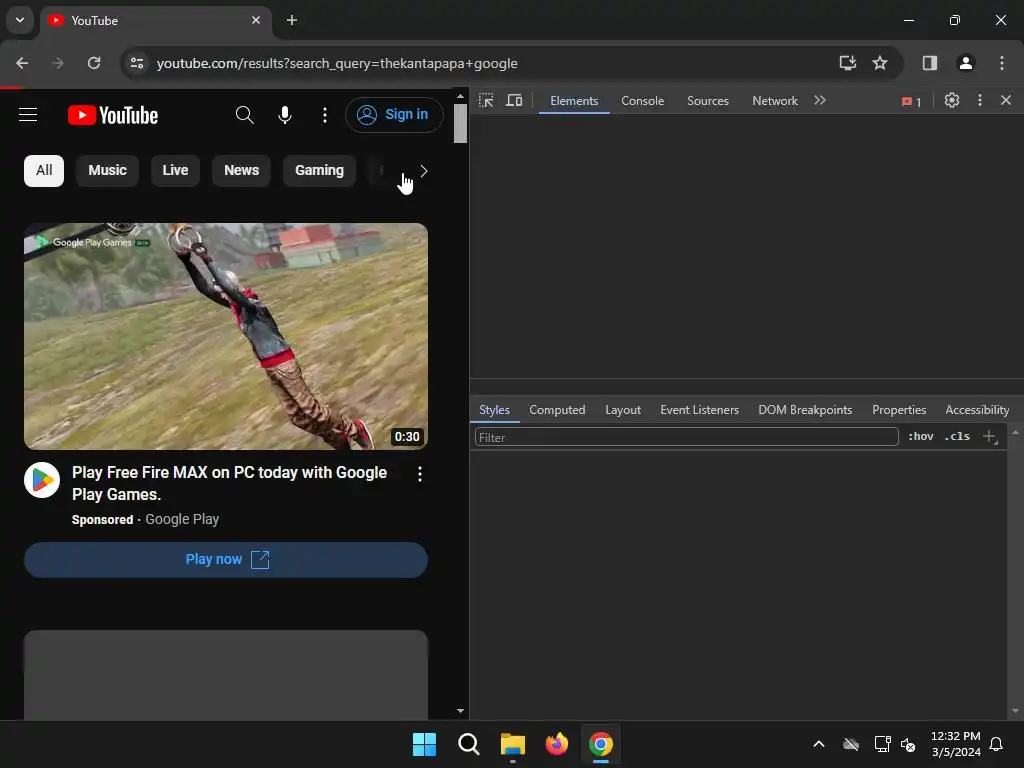This screenshot has height=768, width=1024.
Task: Open Chrome three-dot main menu
Action: tap(1002, 63)
